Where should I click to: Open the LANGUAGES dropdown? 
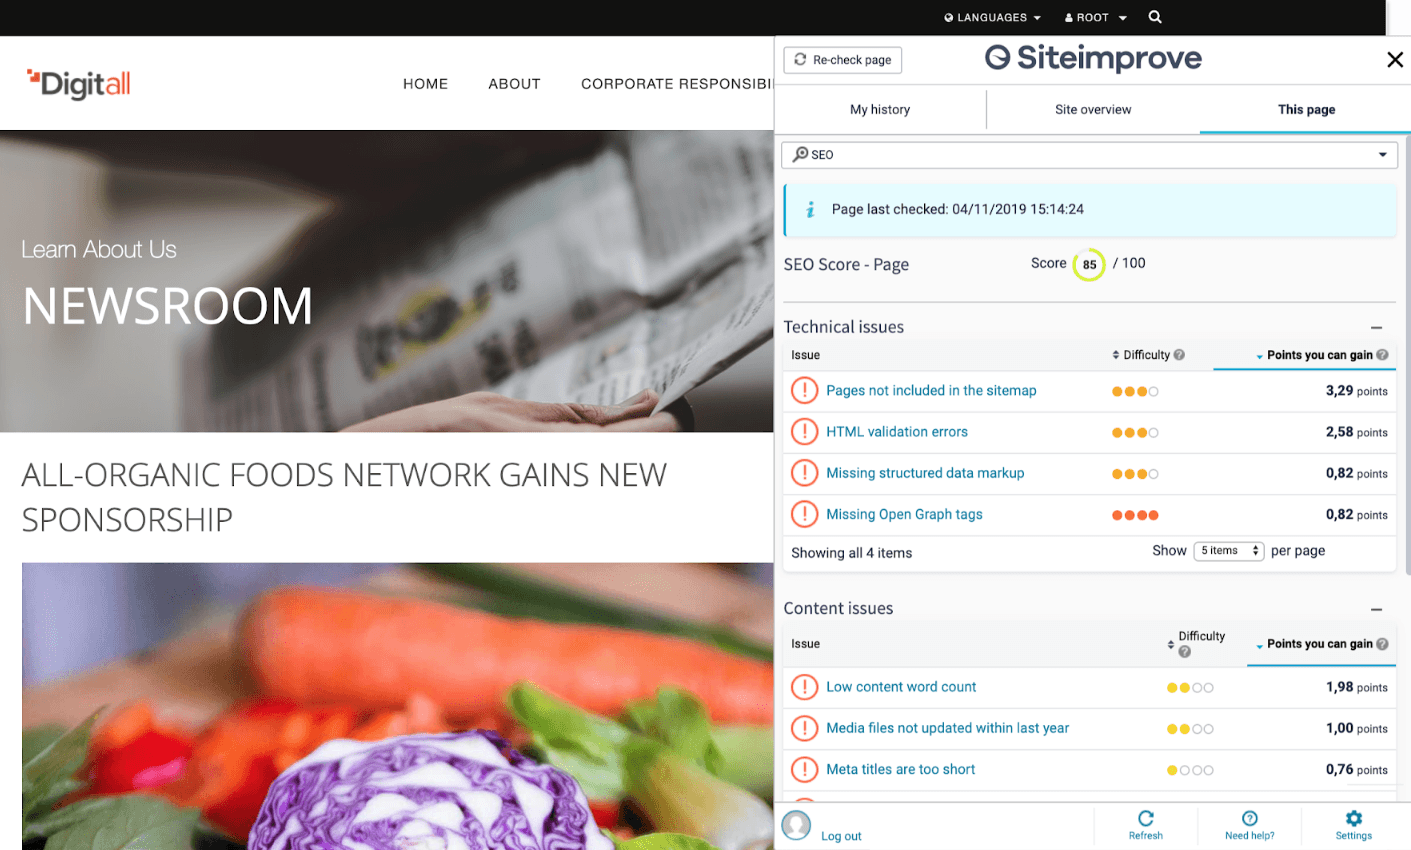coord(990,17)
